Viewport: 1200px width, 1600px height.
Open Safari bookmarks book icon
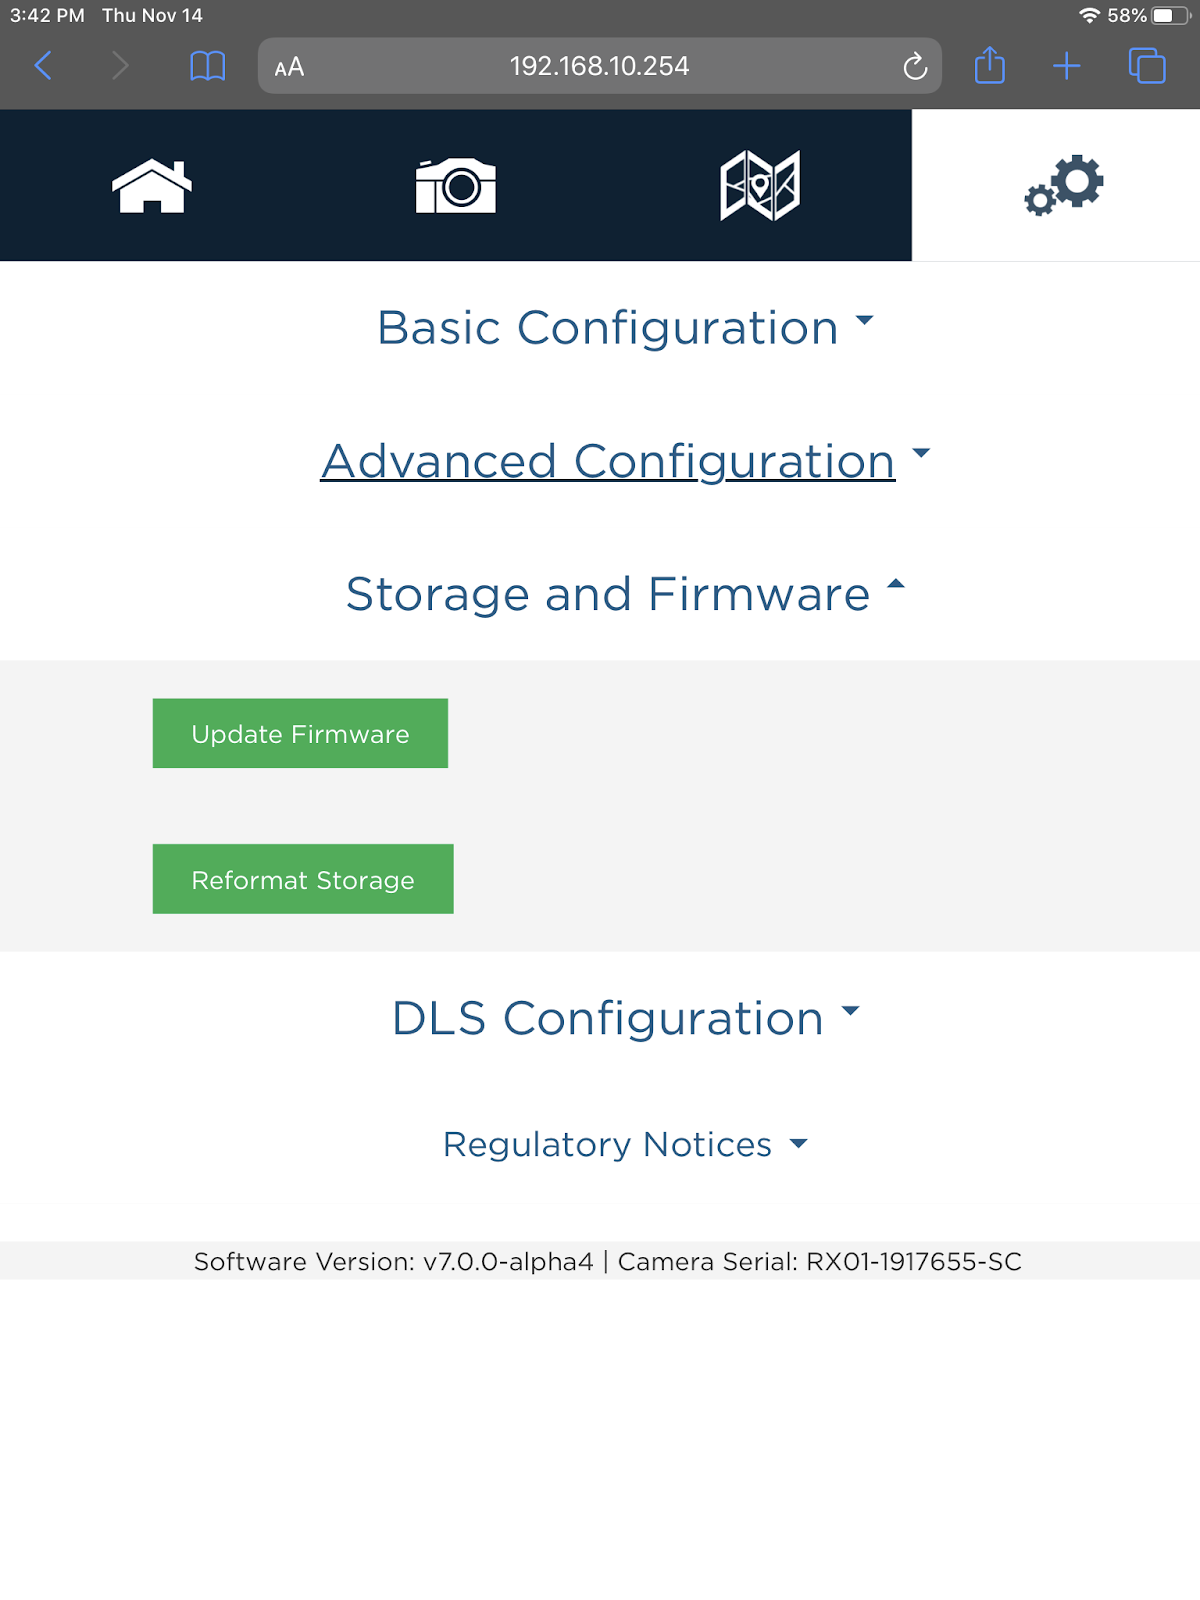207,66
